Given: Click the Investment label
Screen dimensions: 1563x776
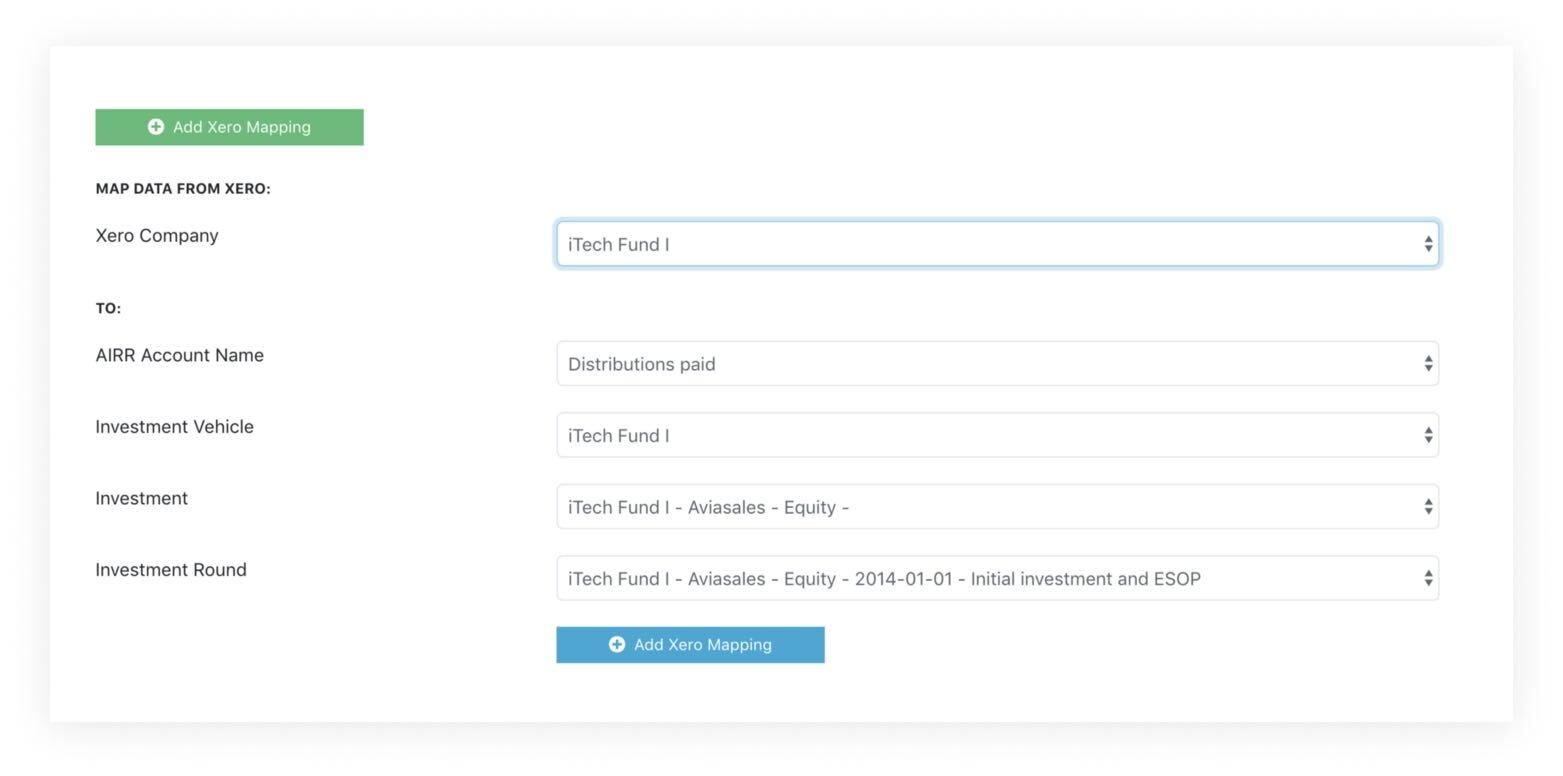Looking at the screenshot, I should point(142,498).
